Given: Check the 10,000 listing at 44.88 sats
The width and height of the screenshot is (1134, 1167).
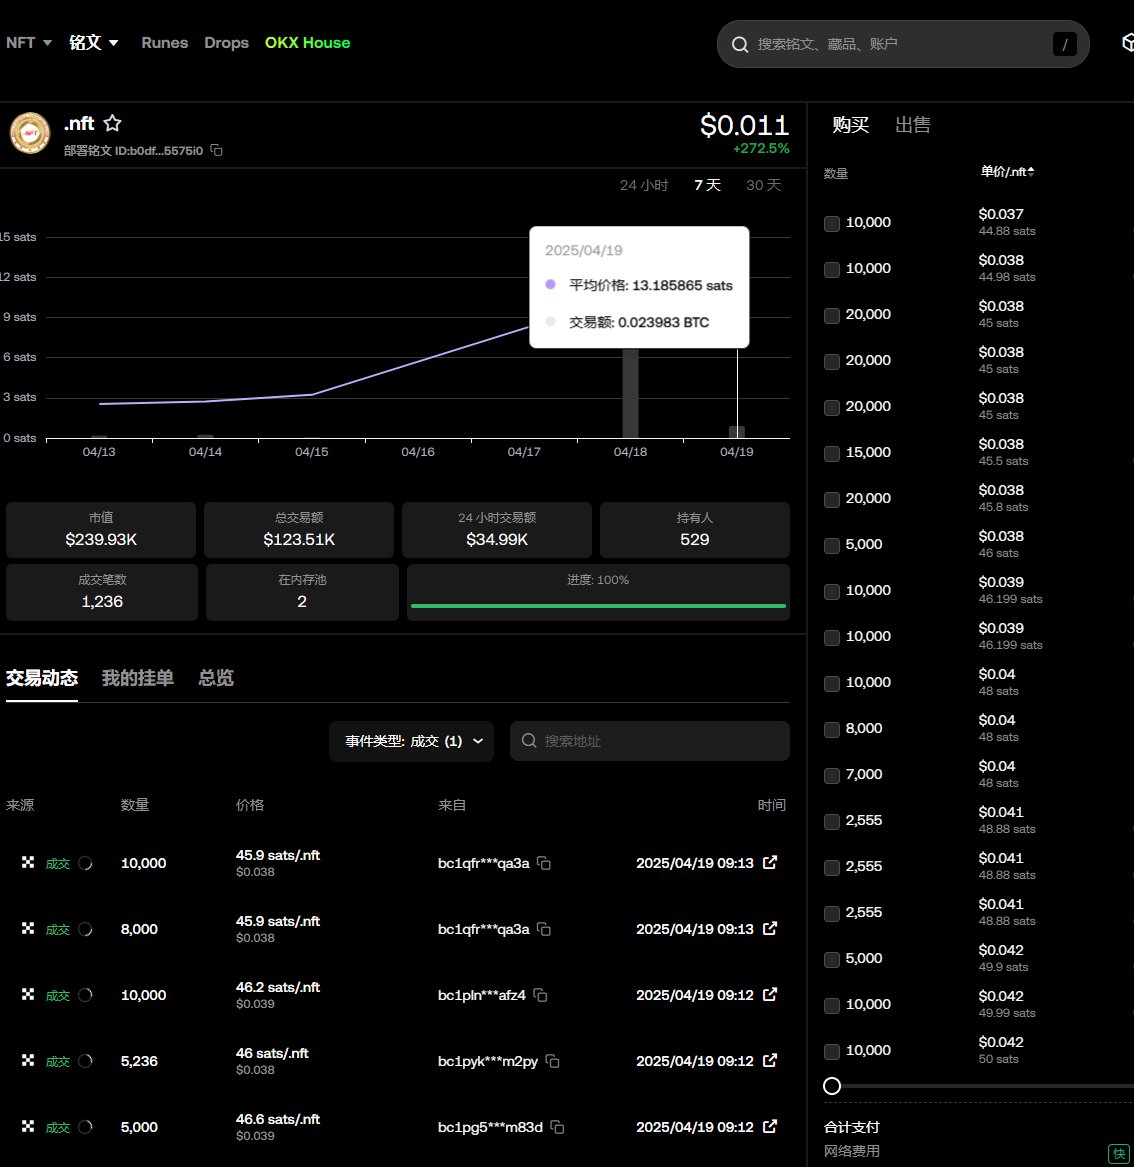Looking at the screenshot, I should pyautogui.click(x=832, y=223).
